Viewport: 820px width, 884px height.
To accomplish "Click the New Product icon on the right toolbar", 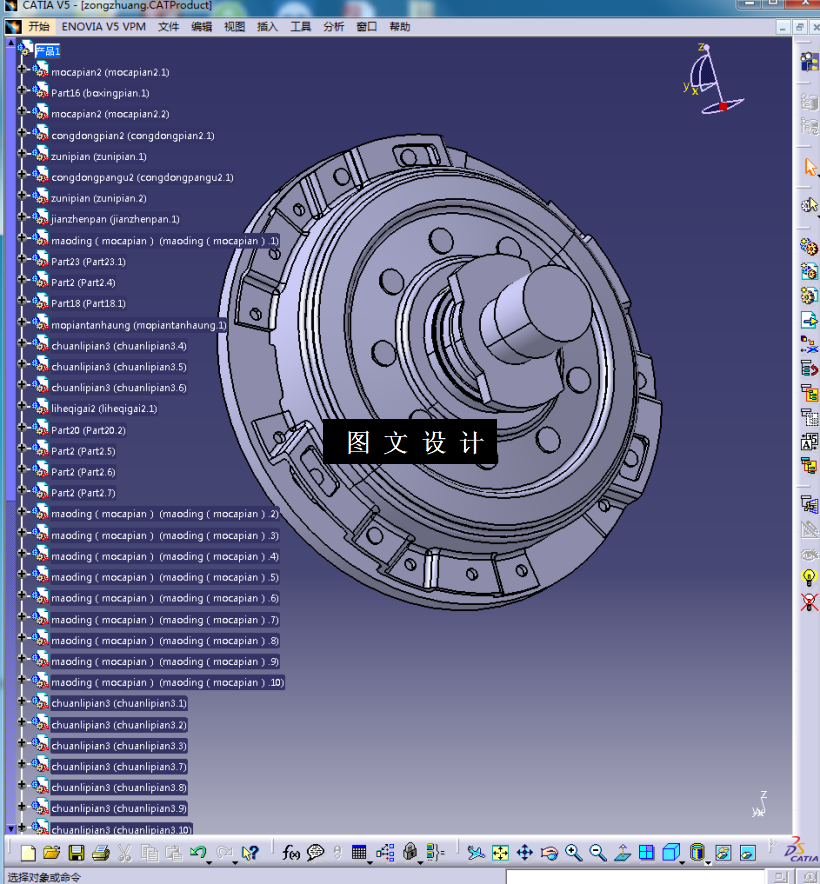I will (809, 271).
